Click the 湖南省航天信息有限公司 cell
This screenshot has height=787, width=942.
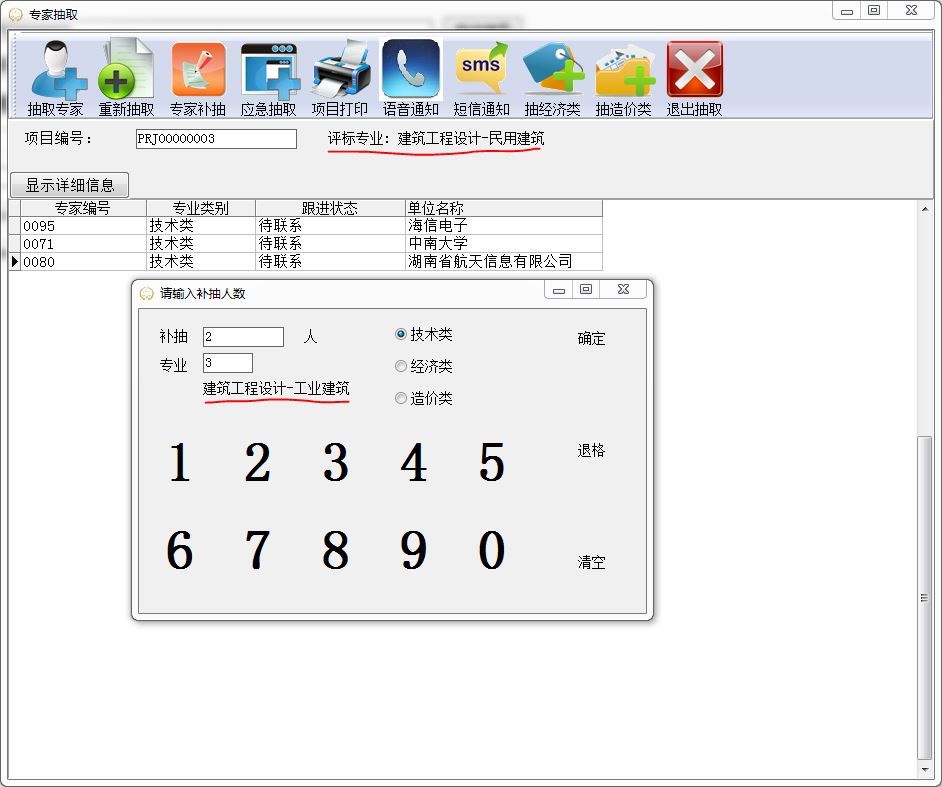(503, 261)
